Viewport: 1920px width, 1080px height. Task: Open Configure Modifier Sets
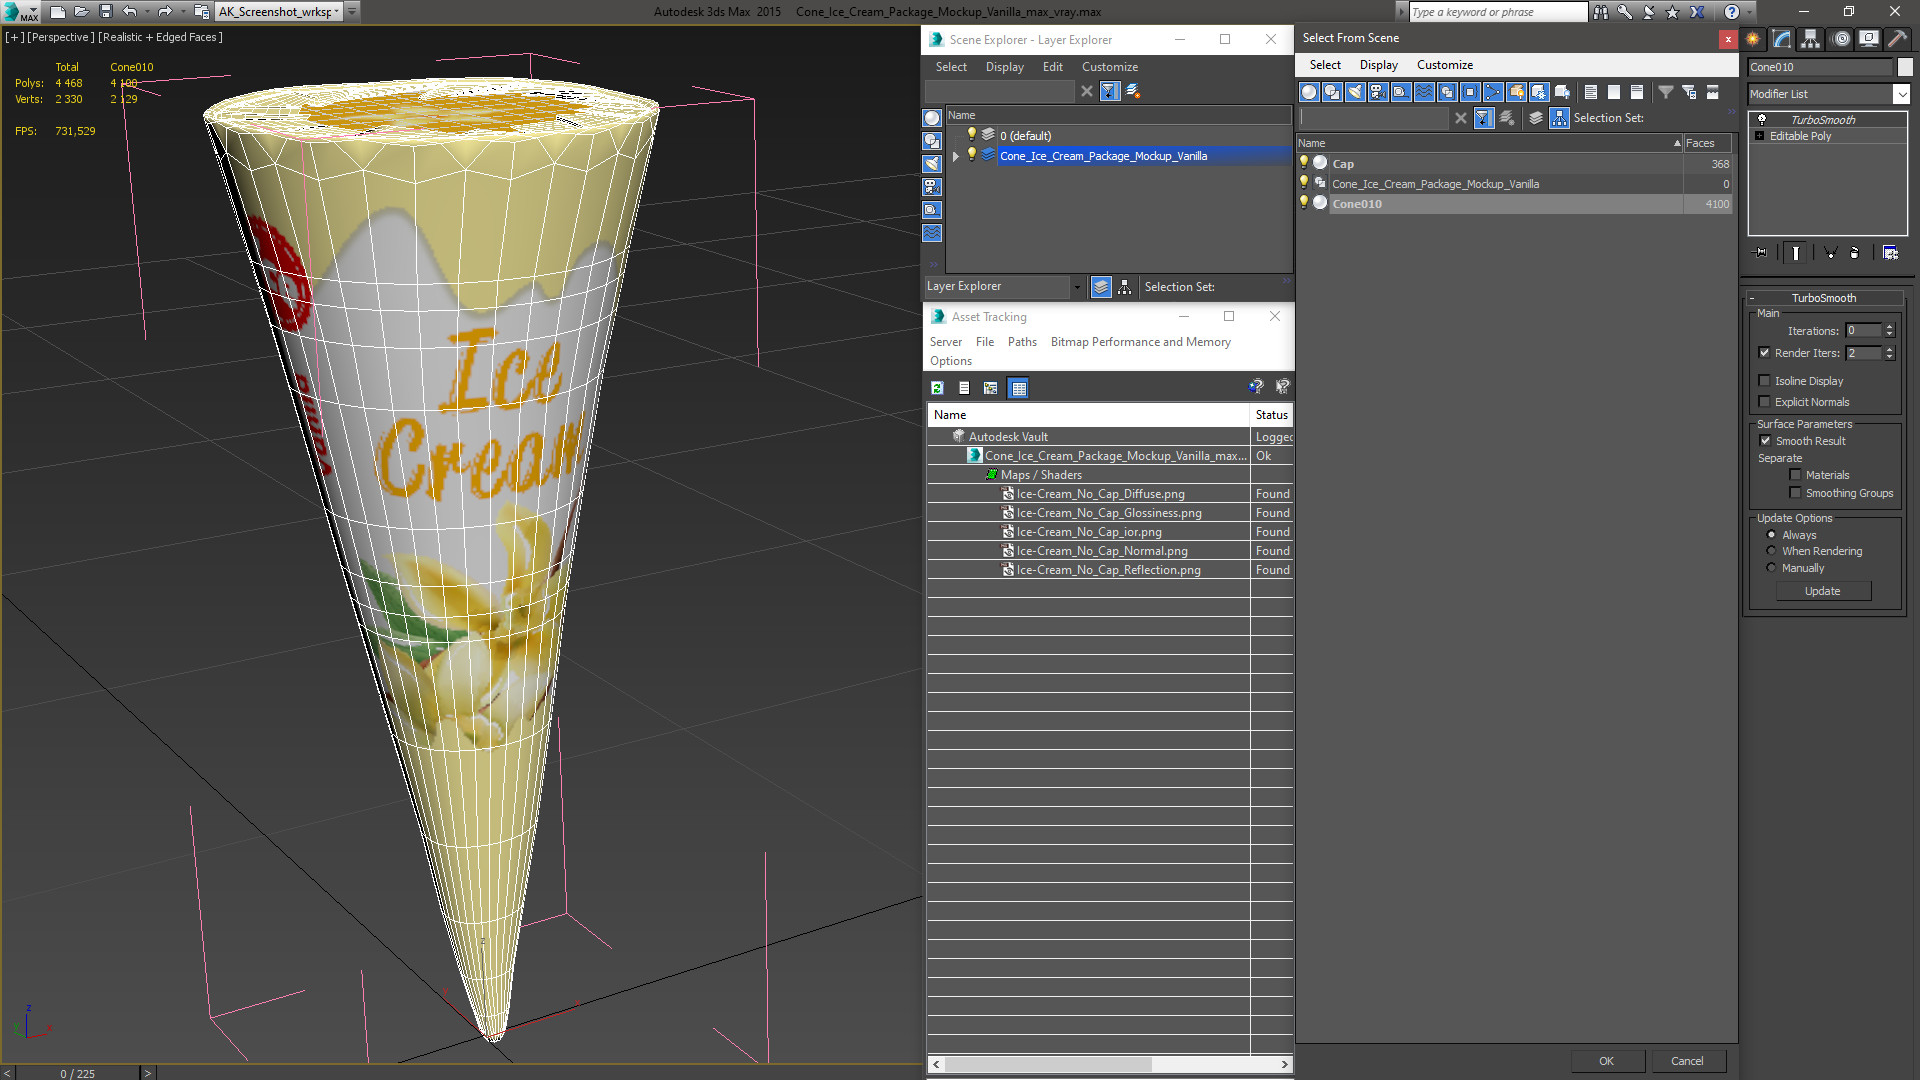(x=1890, y=253)
